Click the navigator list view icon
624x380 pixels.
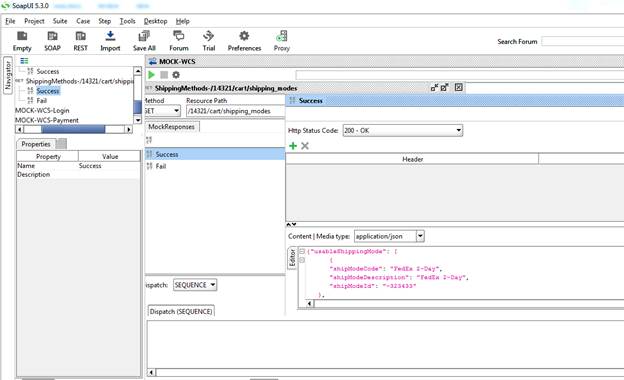tap(24, 61)
